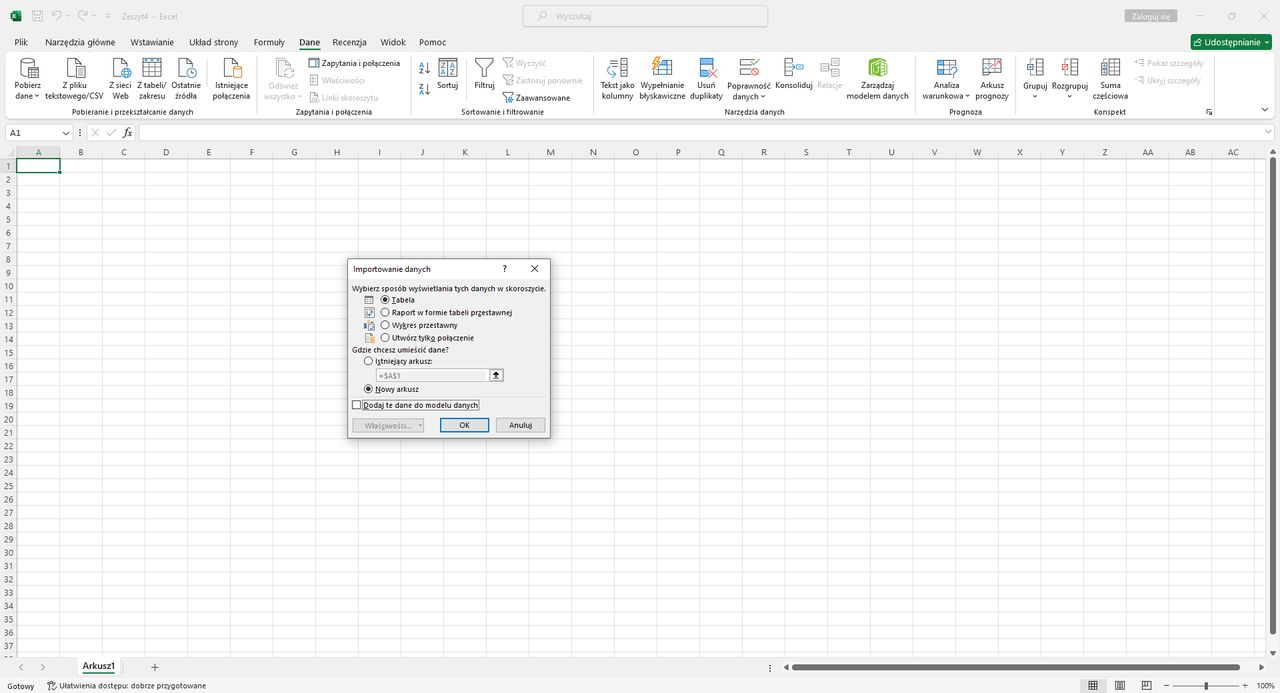This screenshot has height=693, width=1280.
Task: Open the Wstawianie ribbon tab
Action: (x=152, y=43)
